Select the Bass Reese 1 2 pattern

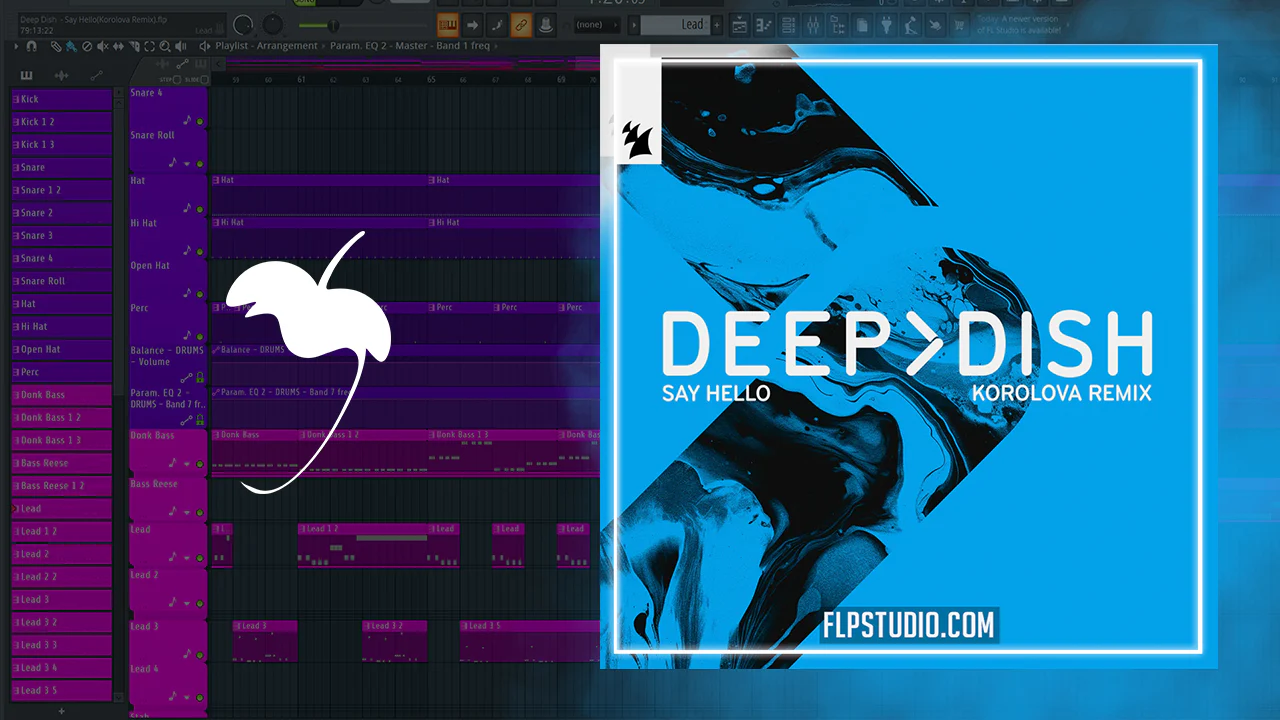(61, 485)
